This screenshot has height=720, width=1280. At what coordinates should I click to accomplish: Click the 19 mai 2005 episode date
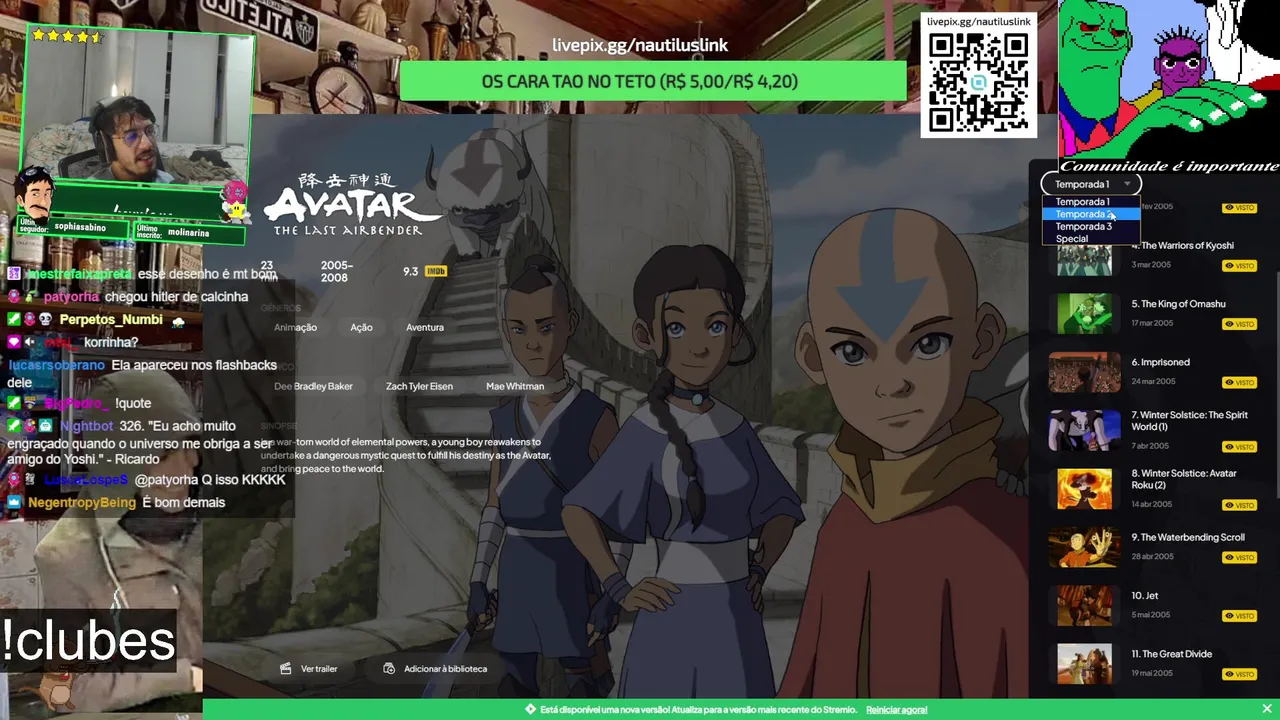(x=1152, y=673)
